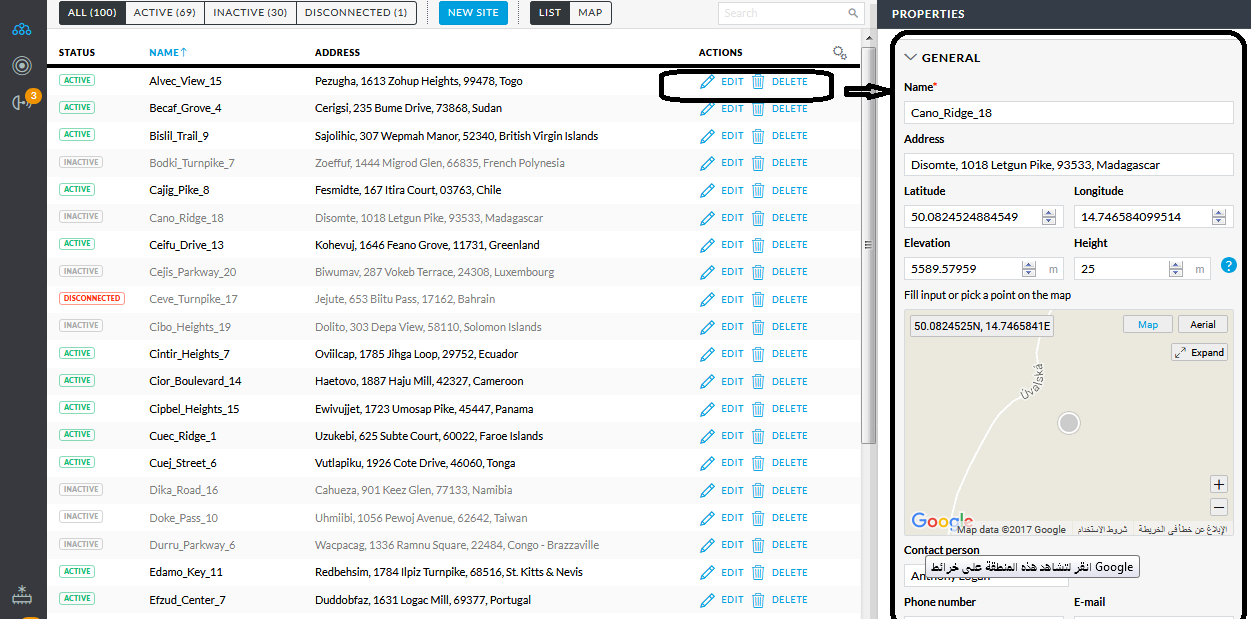Switch to Map view toggle

[590, 13]
